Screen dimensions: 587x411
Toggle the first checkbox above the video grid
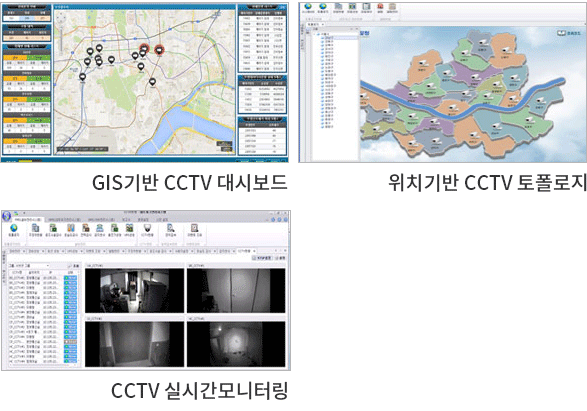click(254, 258)
